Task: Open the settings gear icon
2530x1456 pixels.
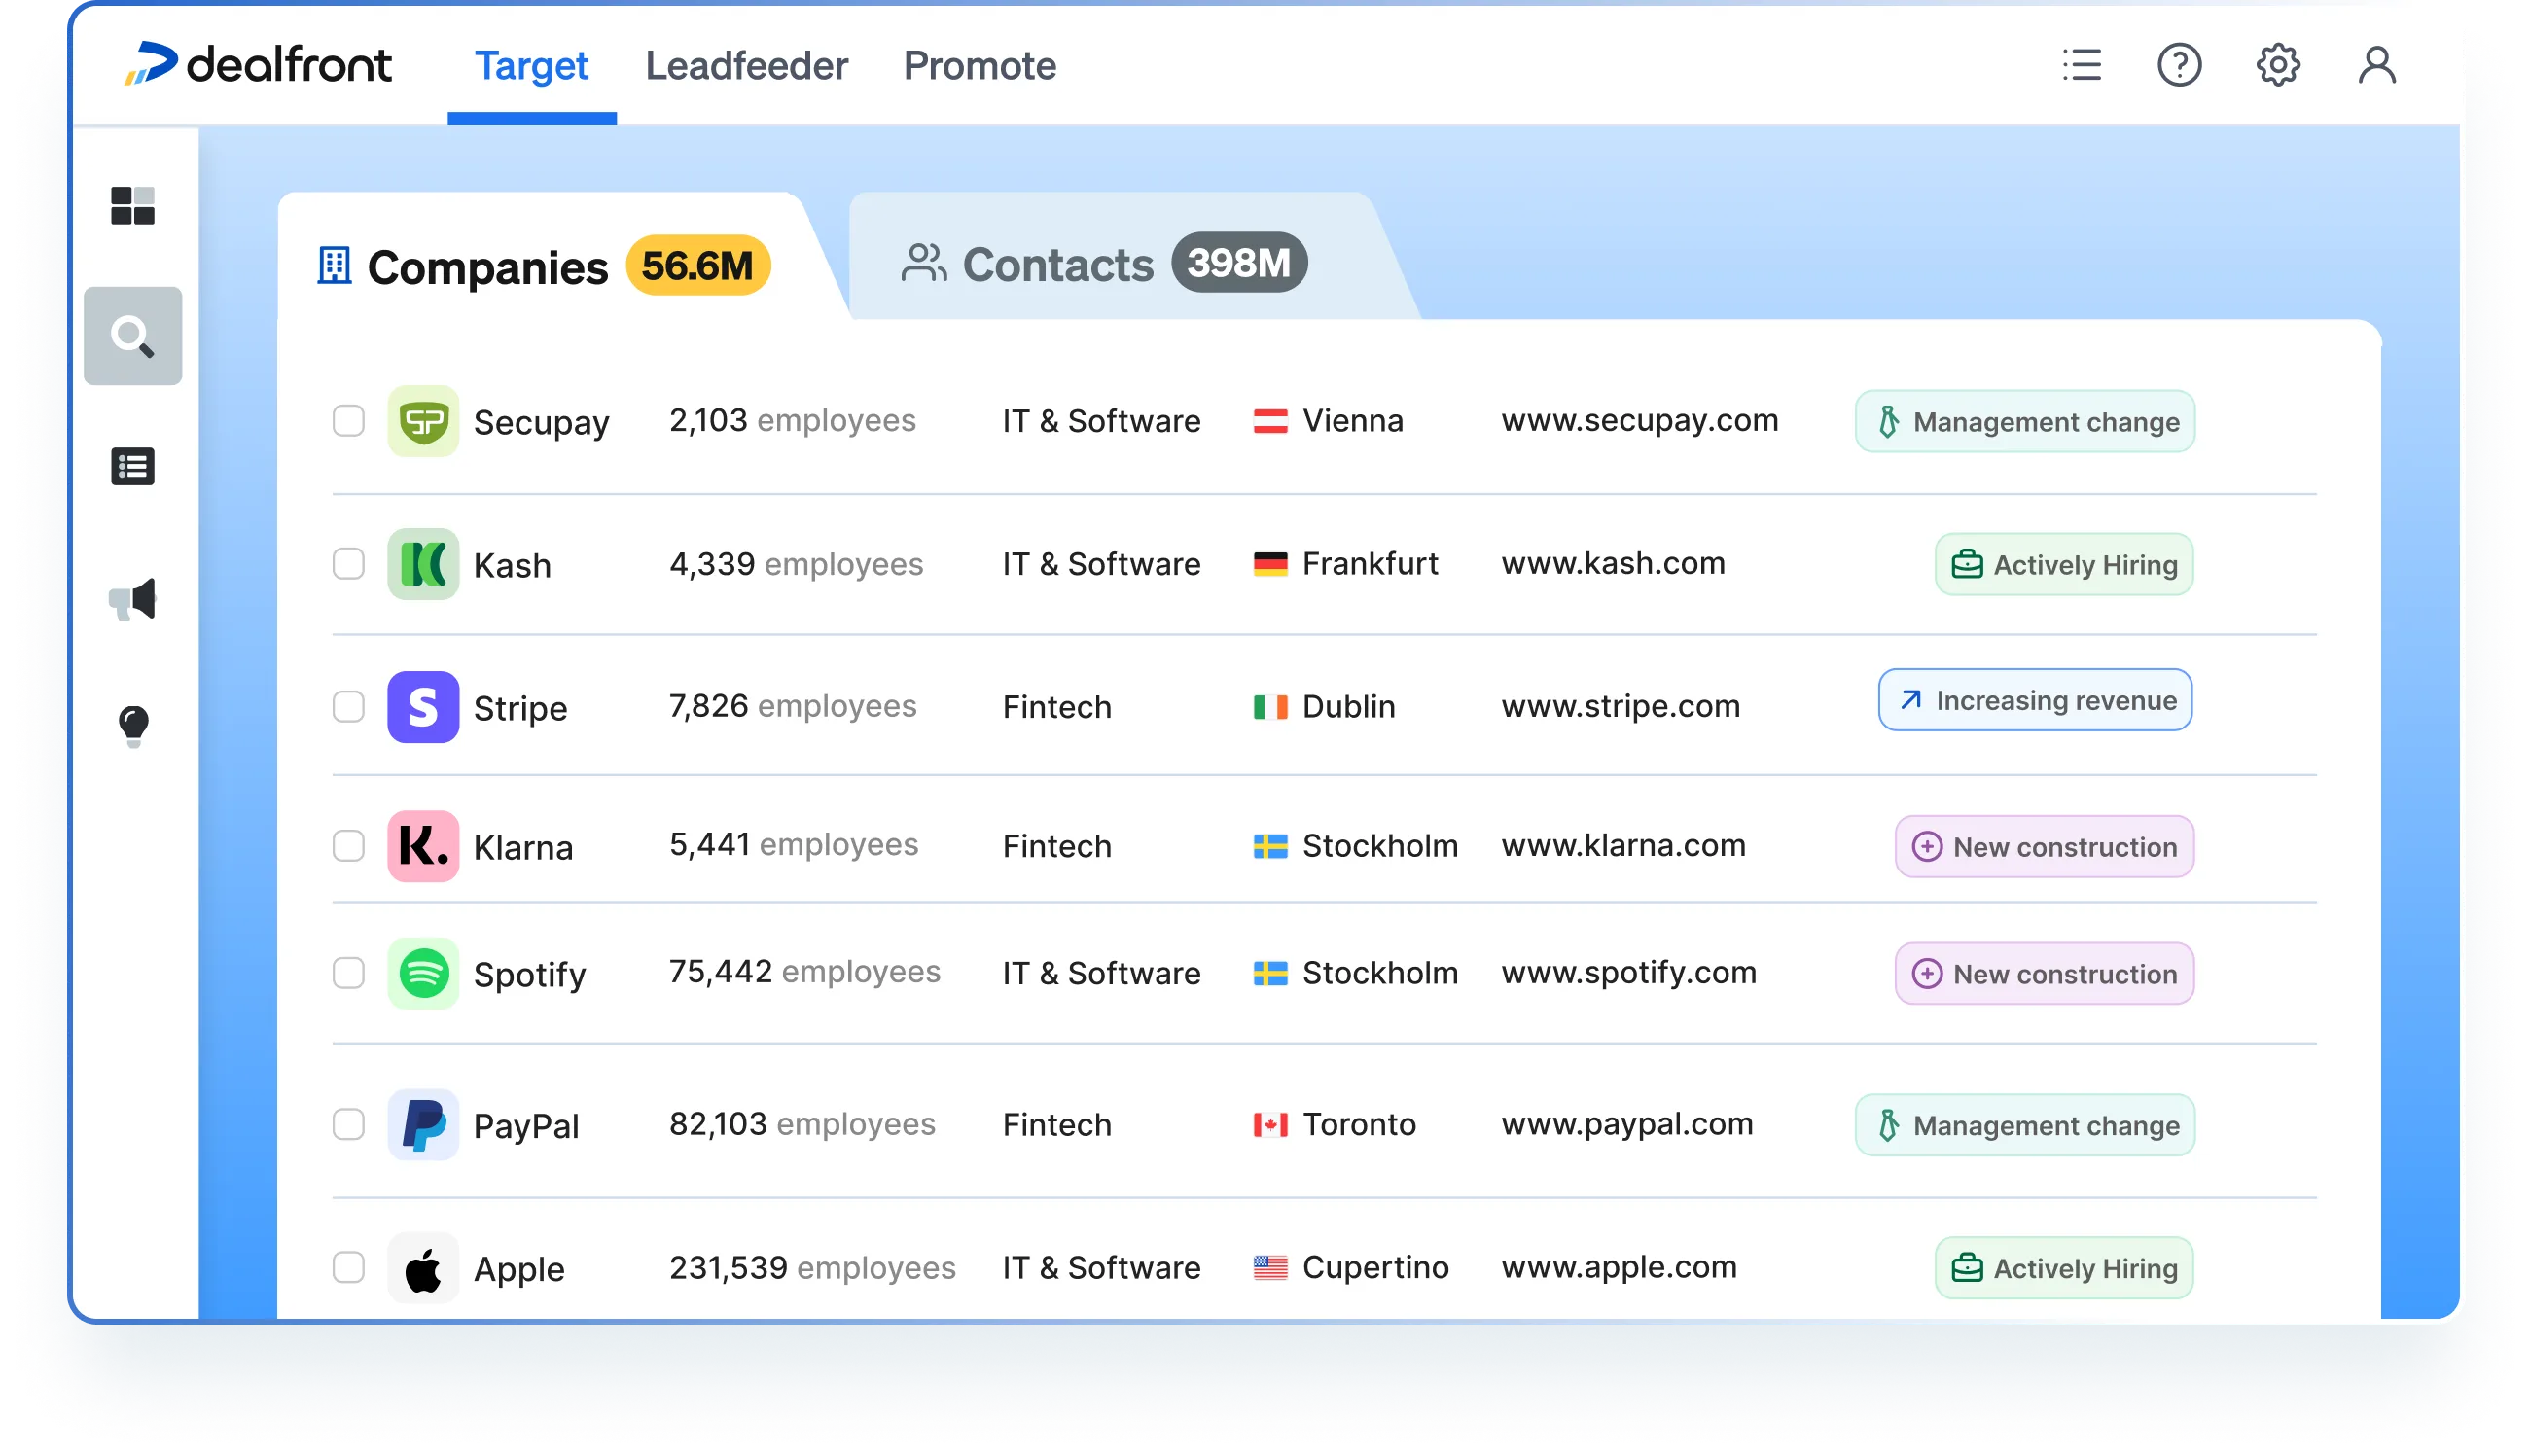Action: coord(2278,66)
